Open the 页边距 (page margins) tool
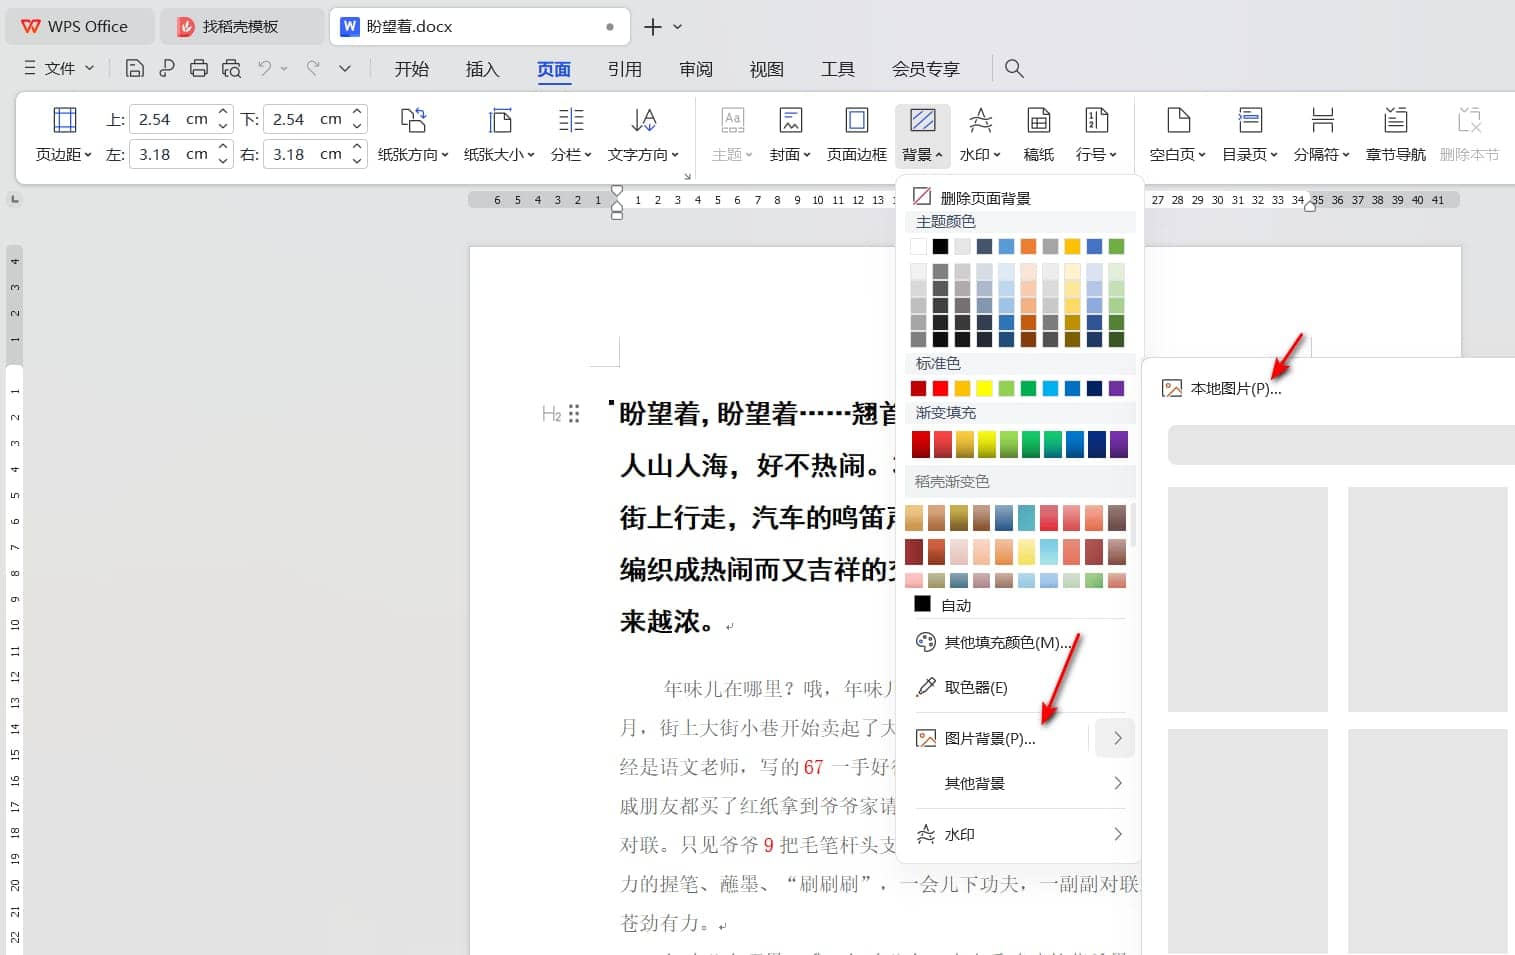Image resolution: width=1515 pixels, height=955 pixels. tap(63, 135)
